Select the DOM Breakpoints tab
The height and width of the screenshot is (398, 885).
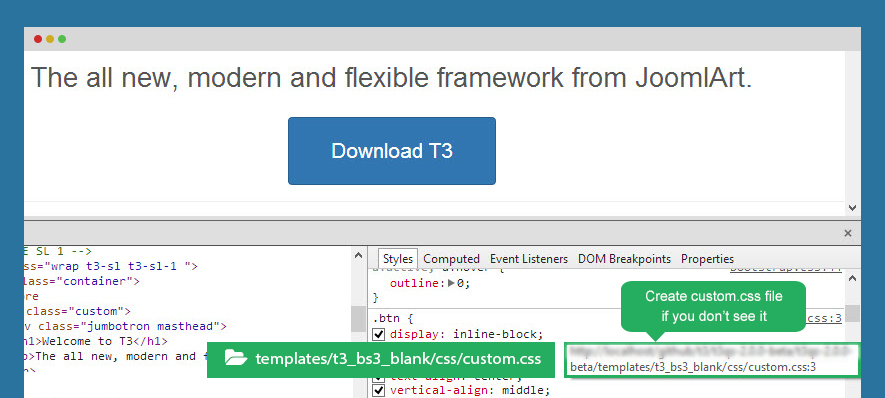coord(624,259)
